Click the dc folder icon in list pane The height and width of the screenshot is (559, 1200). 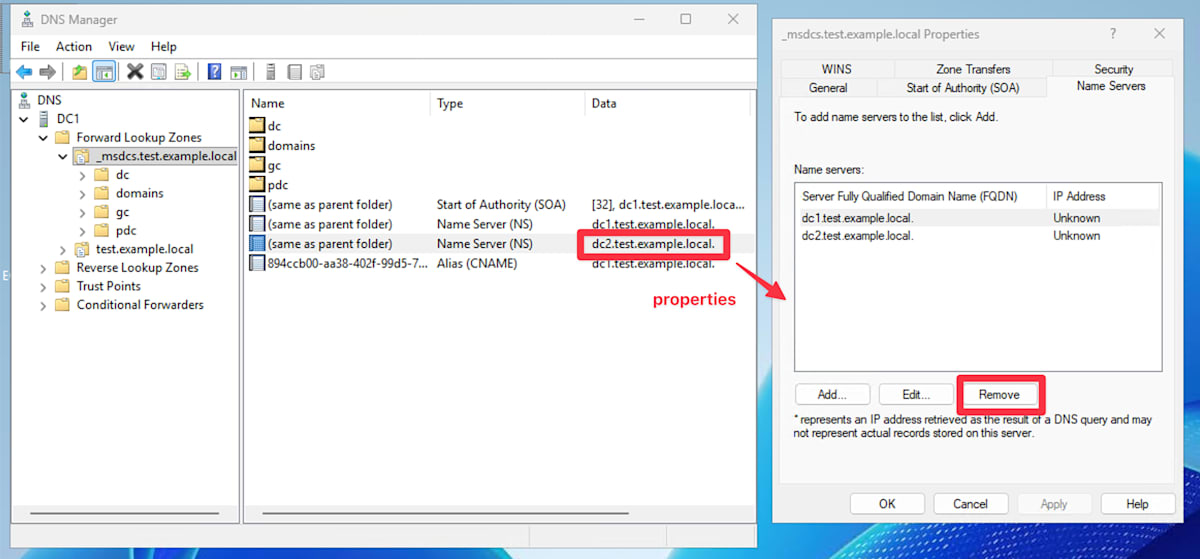pos(257,126)
